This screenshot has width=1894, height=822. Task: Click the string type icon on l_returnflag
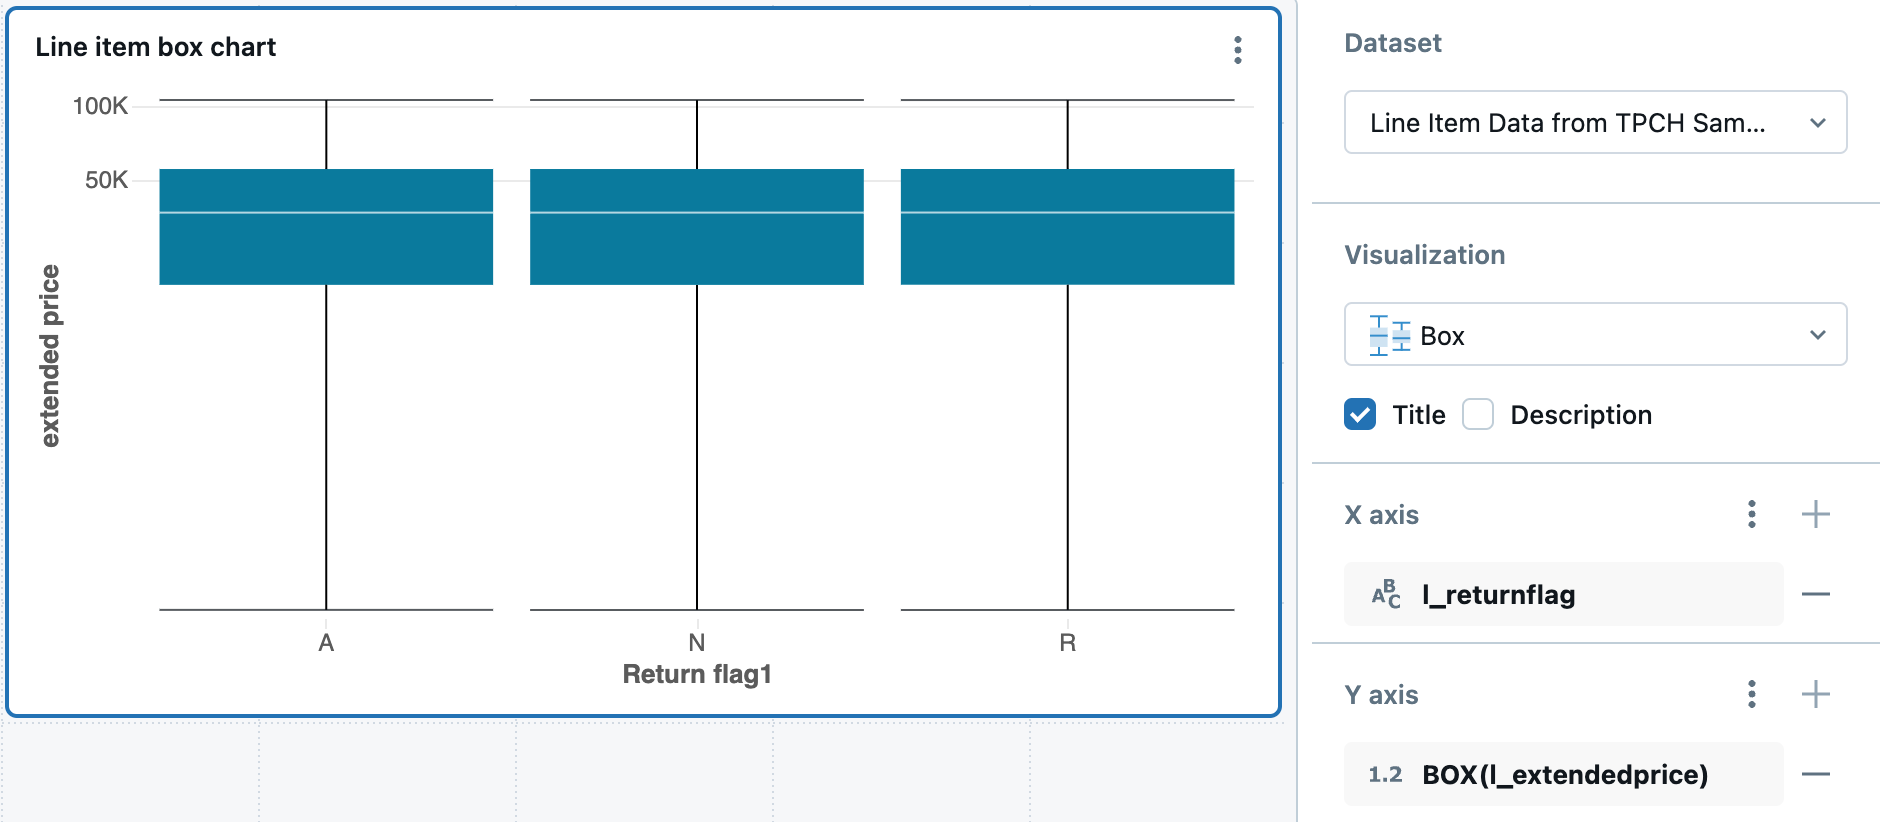[1388, 594]
